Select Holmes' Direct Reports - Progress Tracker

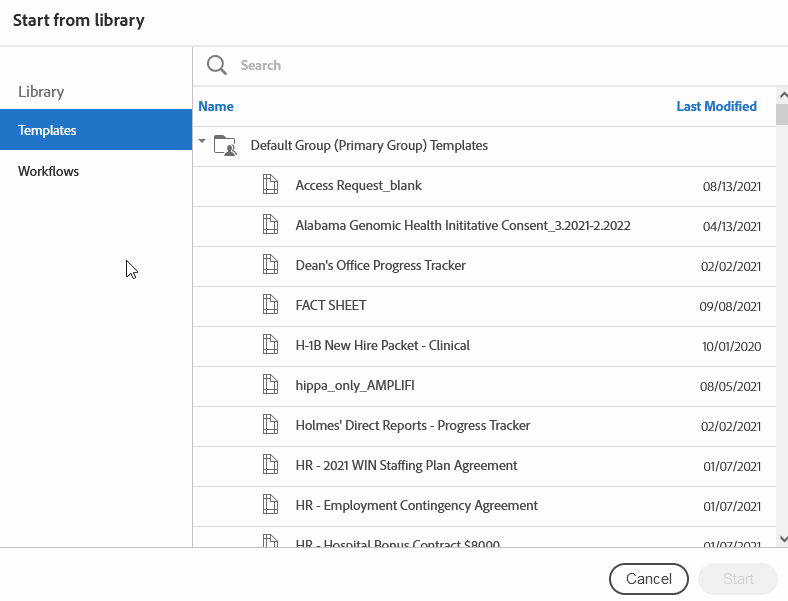[484, 427]
